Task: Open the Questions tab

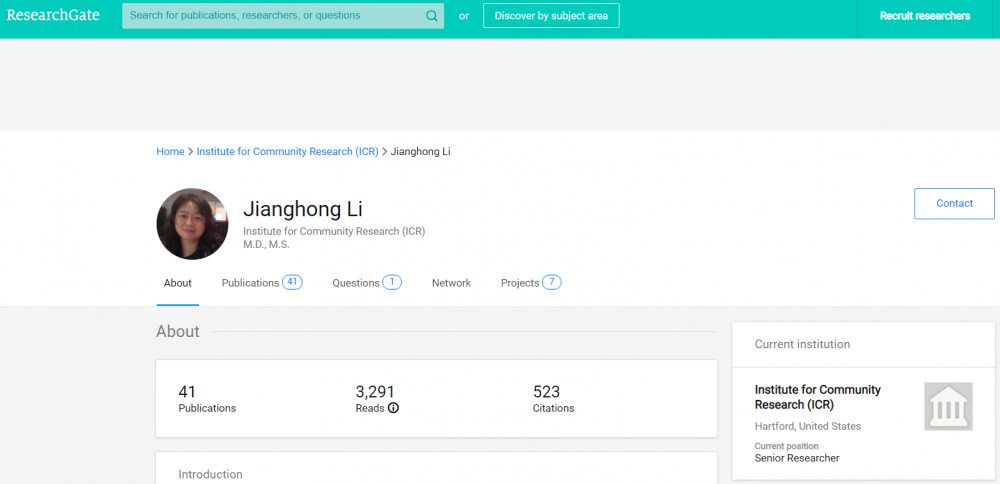Action: (356, 283)
